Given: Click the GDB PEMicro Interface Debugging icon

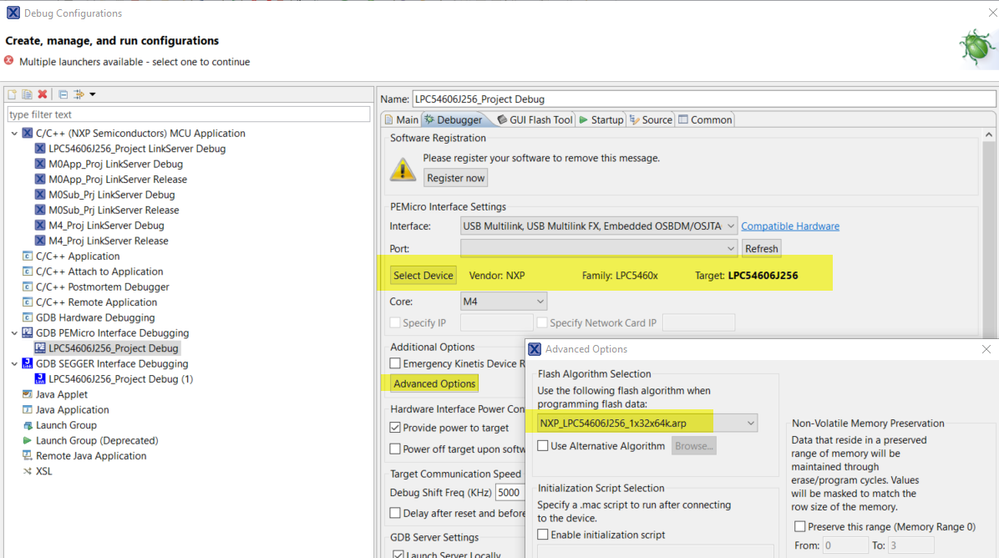Looking at the screenshot, I should click(27, 333).
